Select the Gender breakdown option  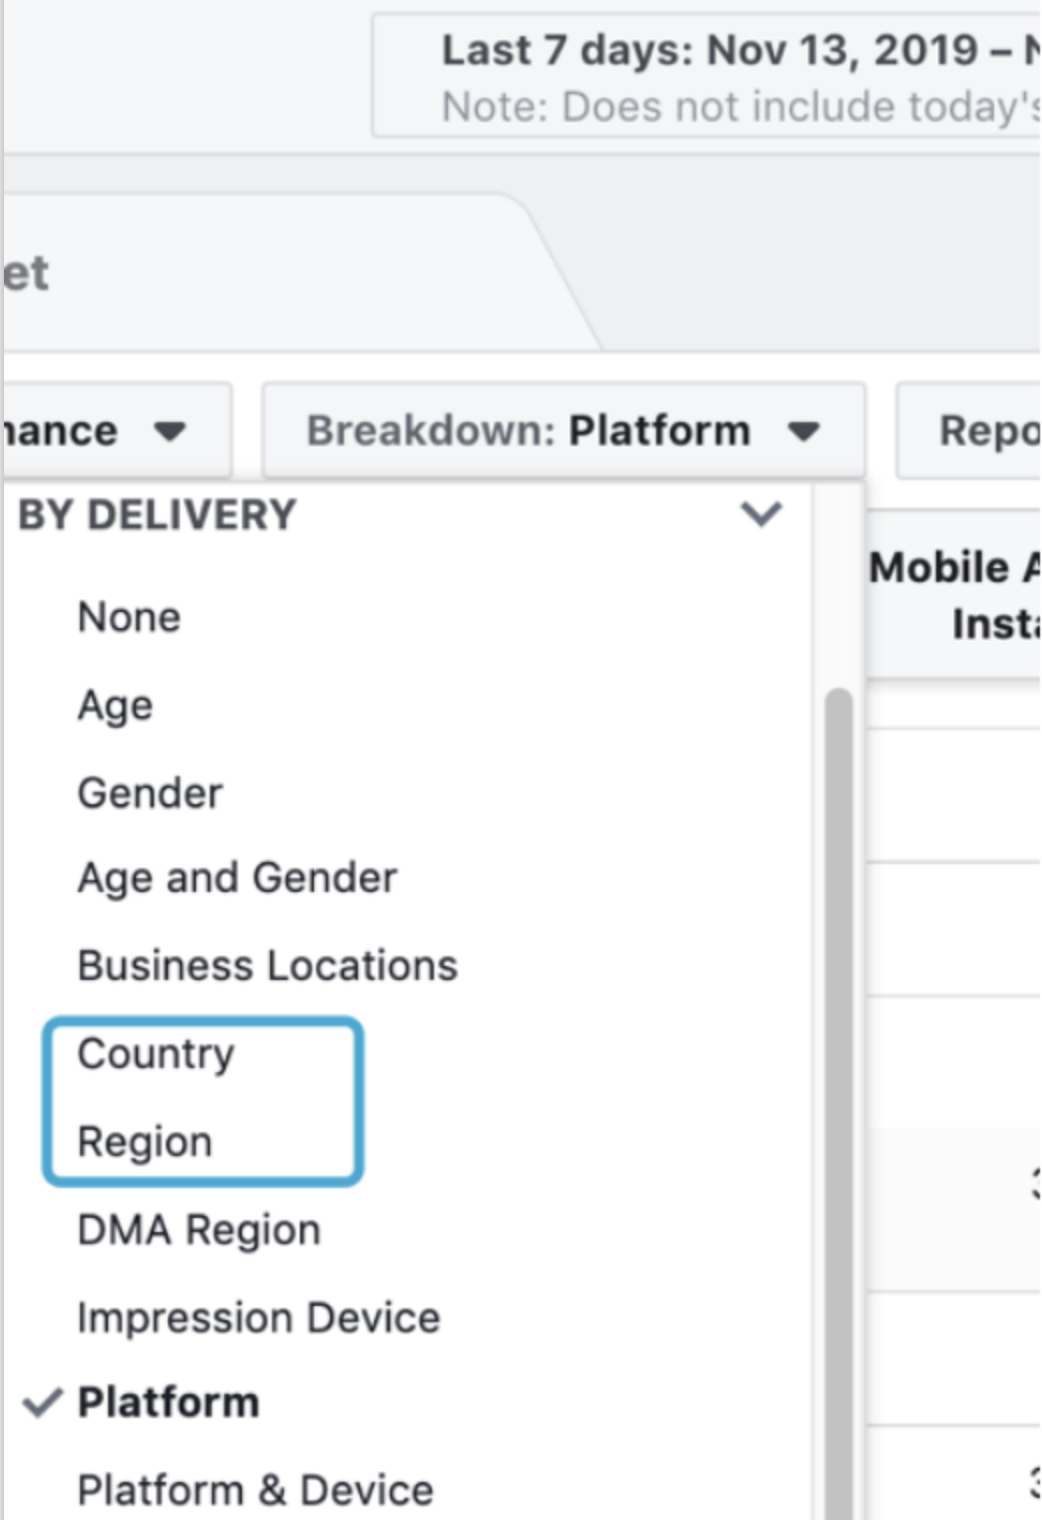click(x=150, y=793)
